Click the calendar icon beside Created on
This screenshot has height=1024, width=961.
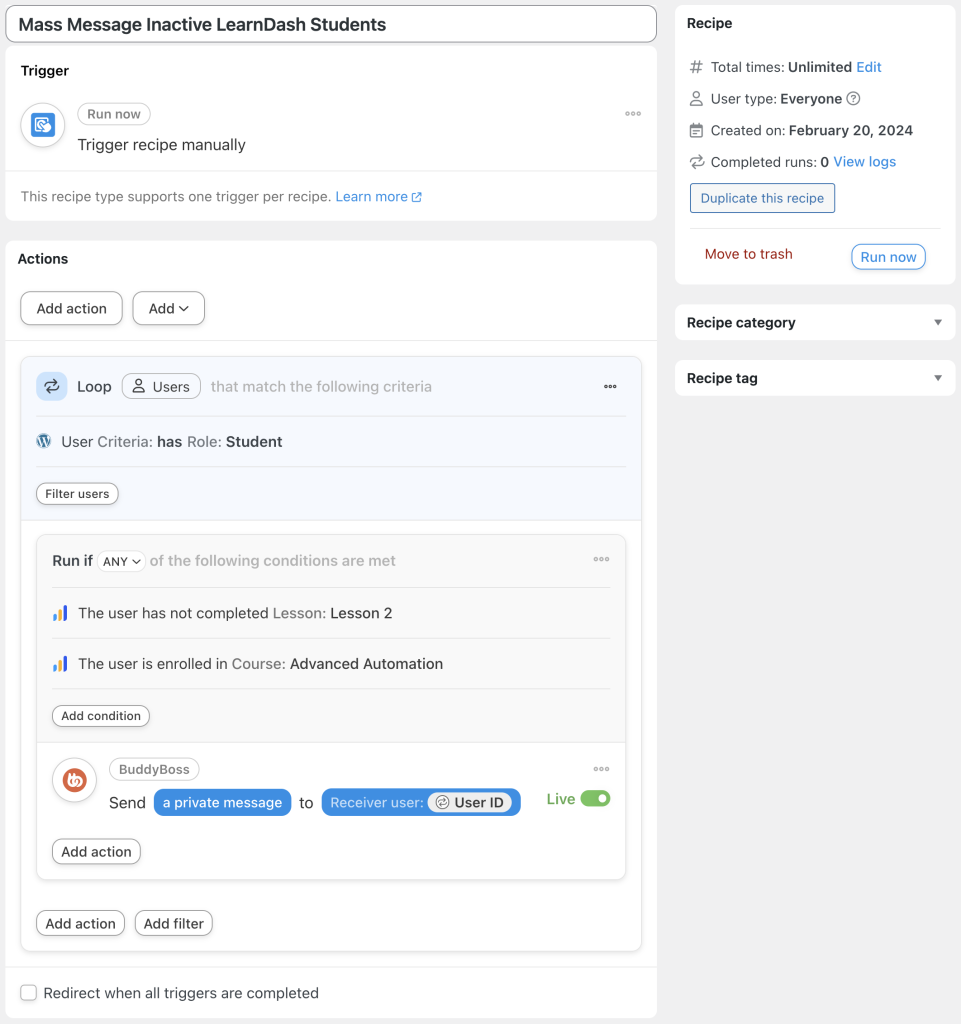(695, 130)
